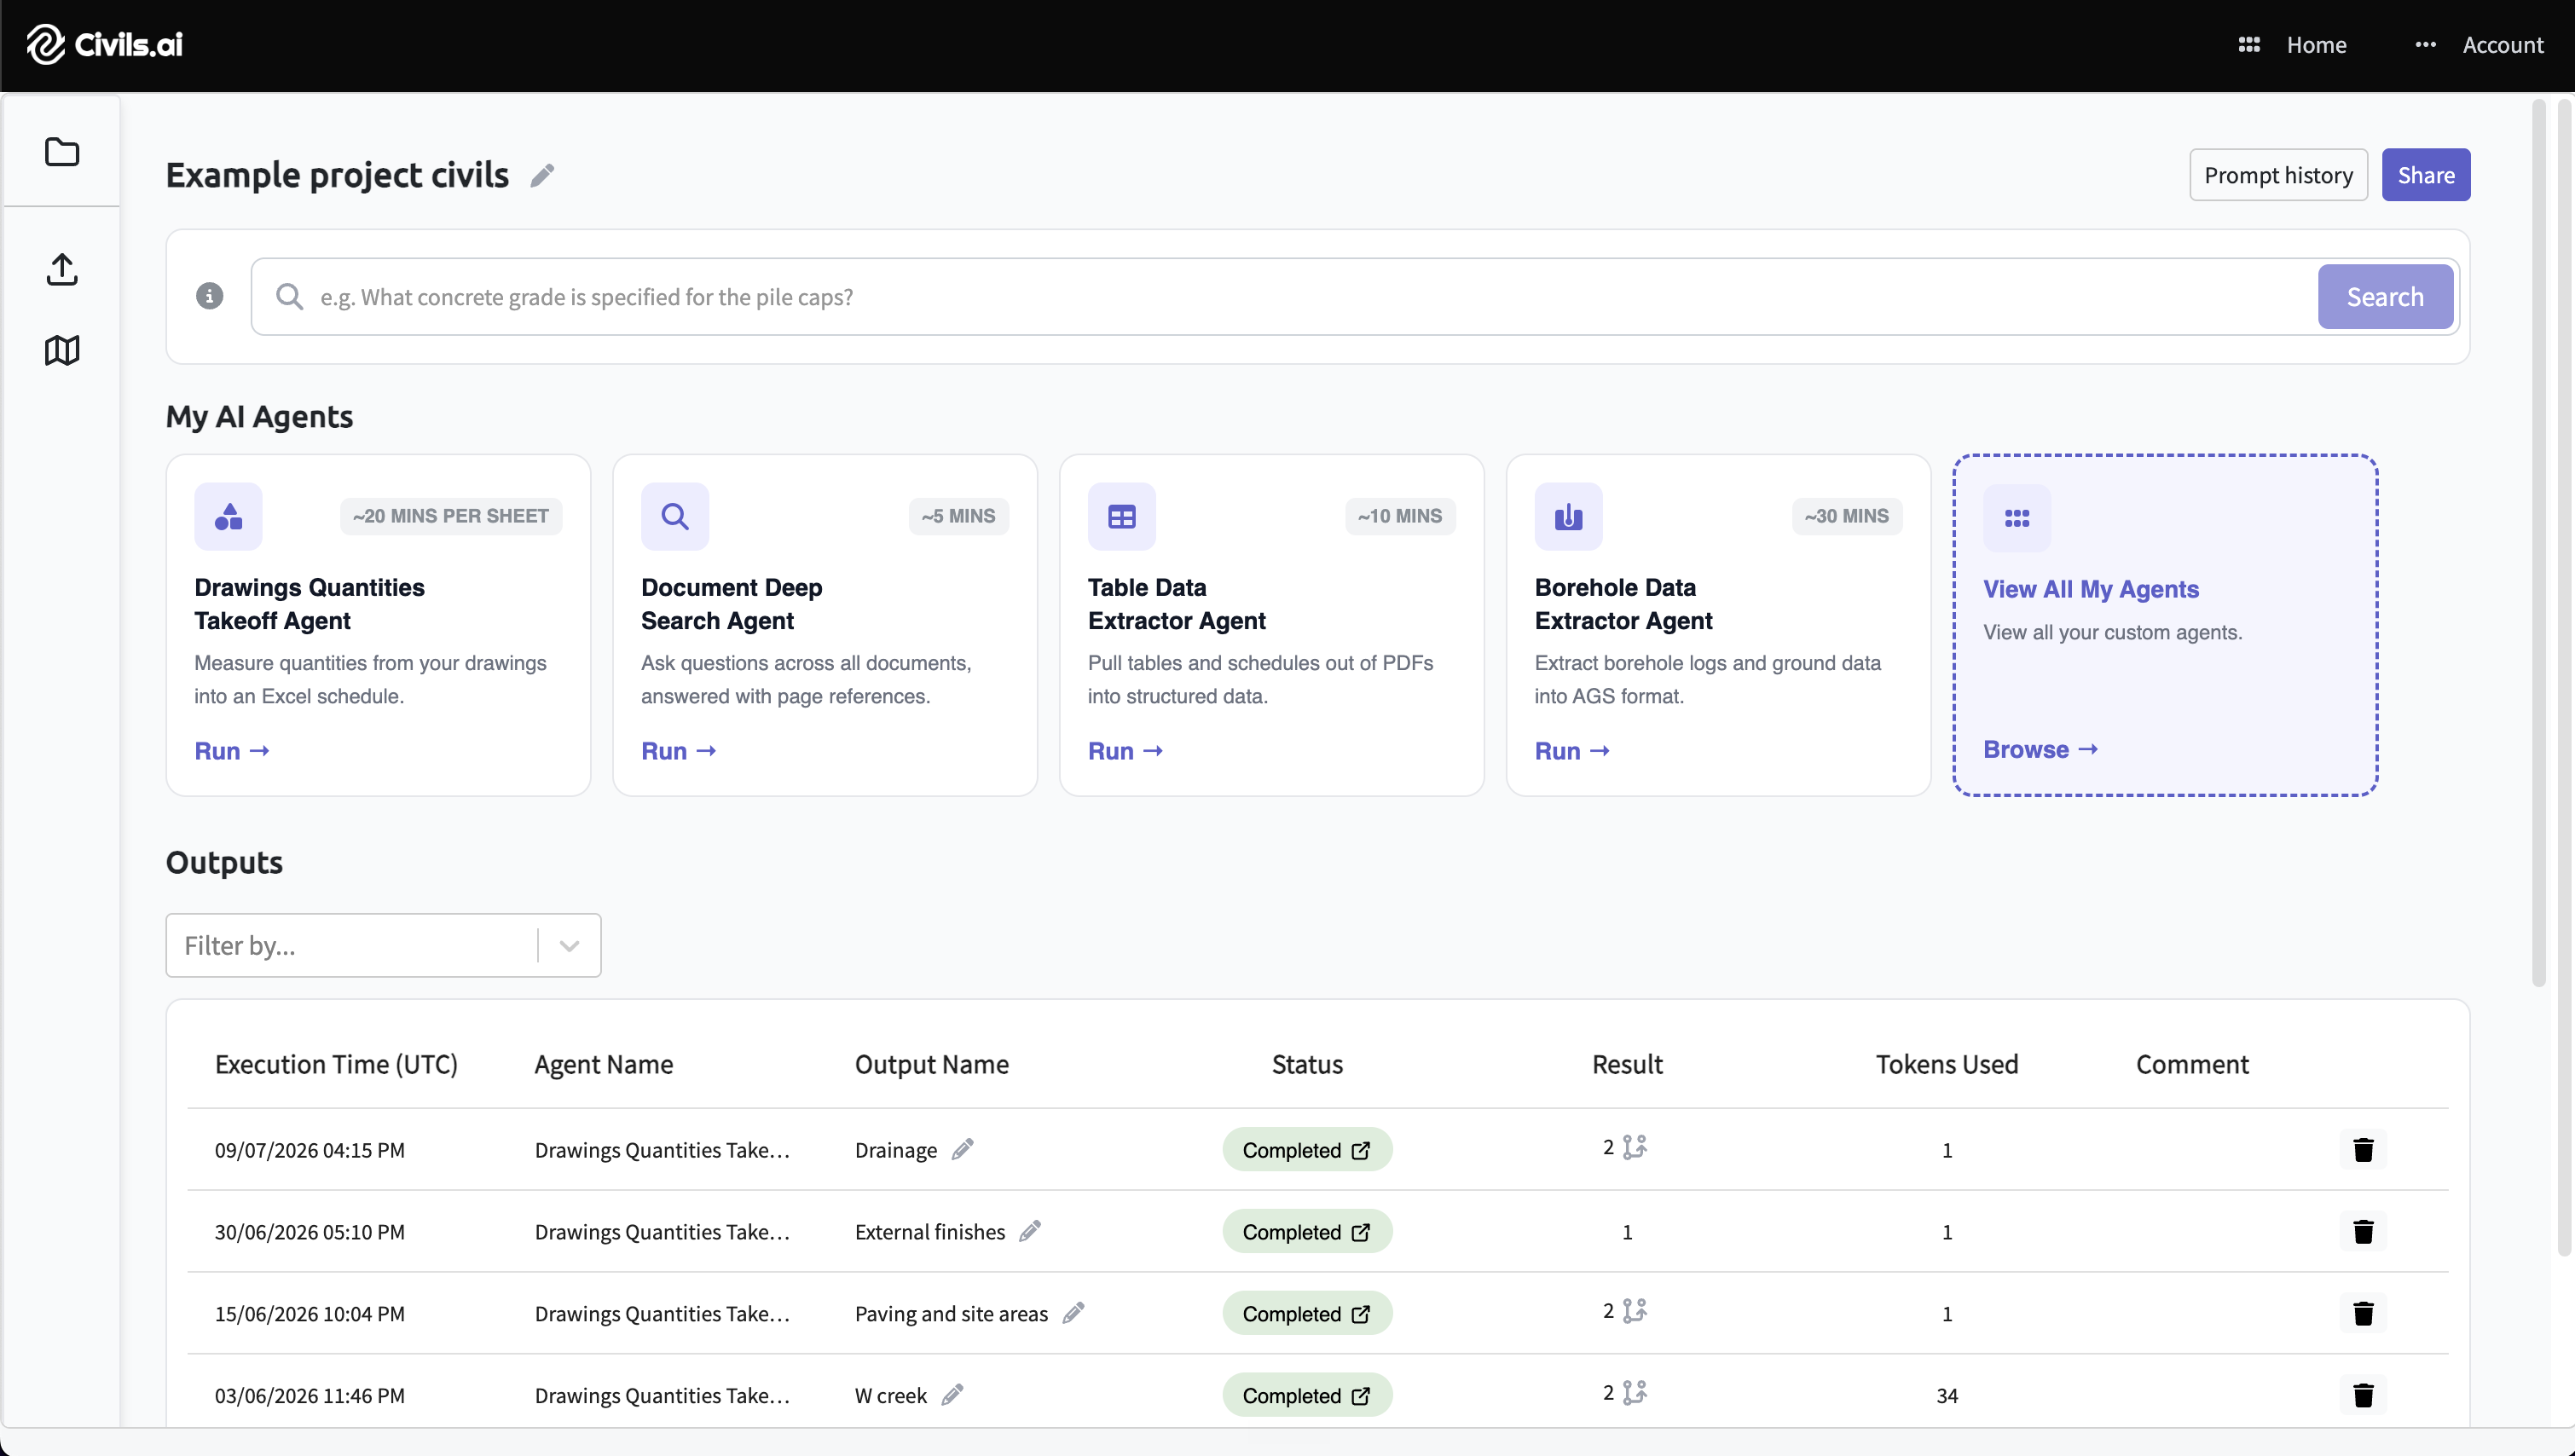Screen dimensions: 2575x1456
Task: Click the outer page scrollbar
Action: point(2565,677)
